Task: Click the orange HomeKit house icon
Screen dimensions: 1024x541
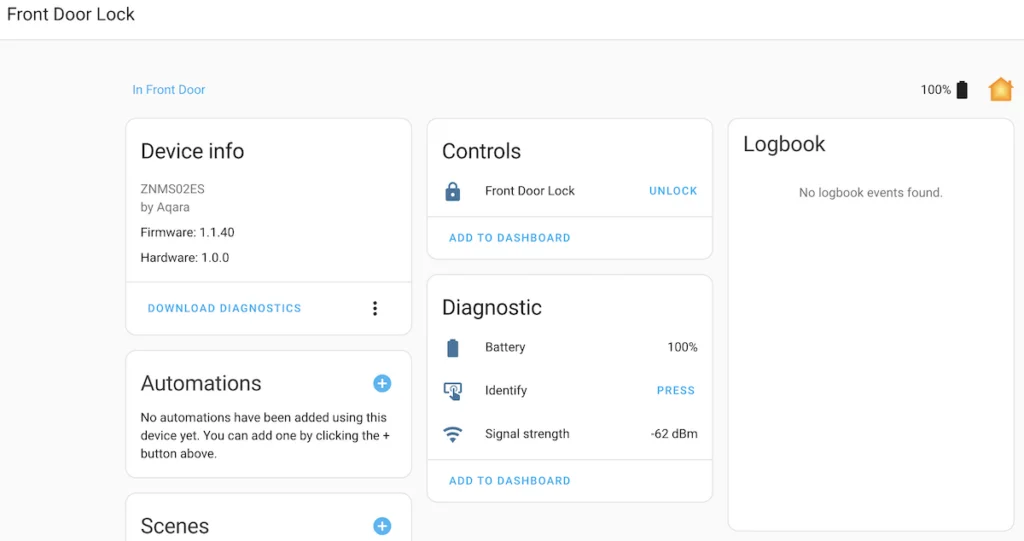Action: point(1000,90)
